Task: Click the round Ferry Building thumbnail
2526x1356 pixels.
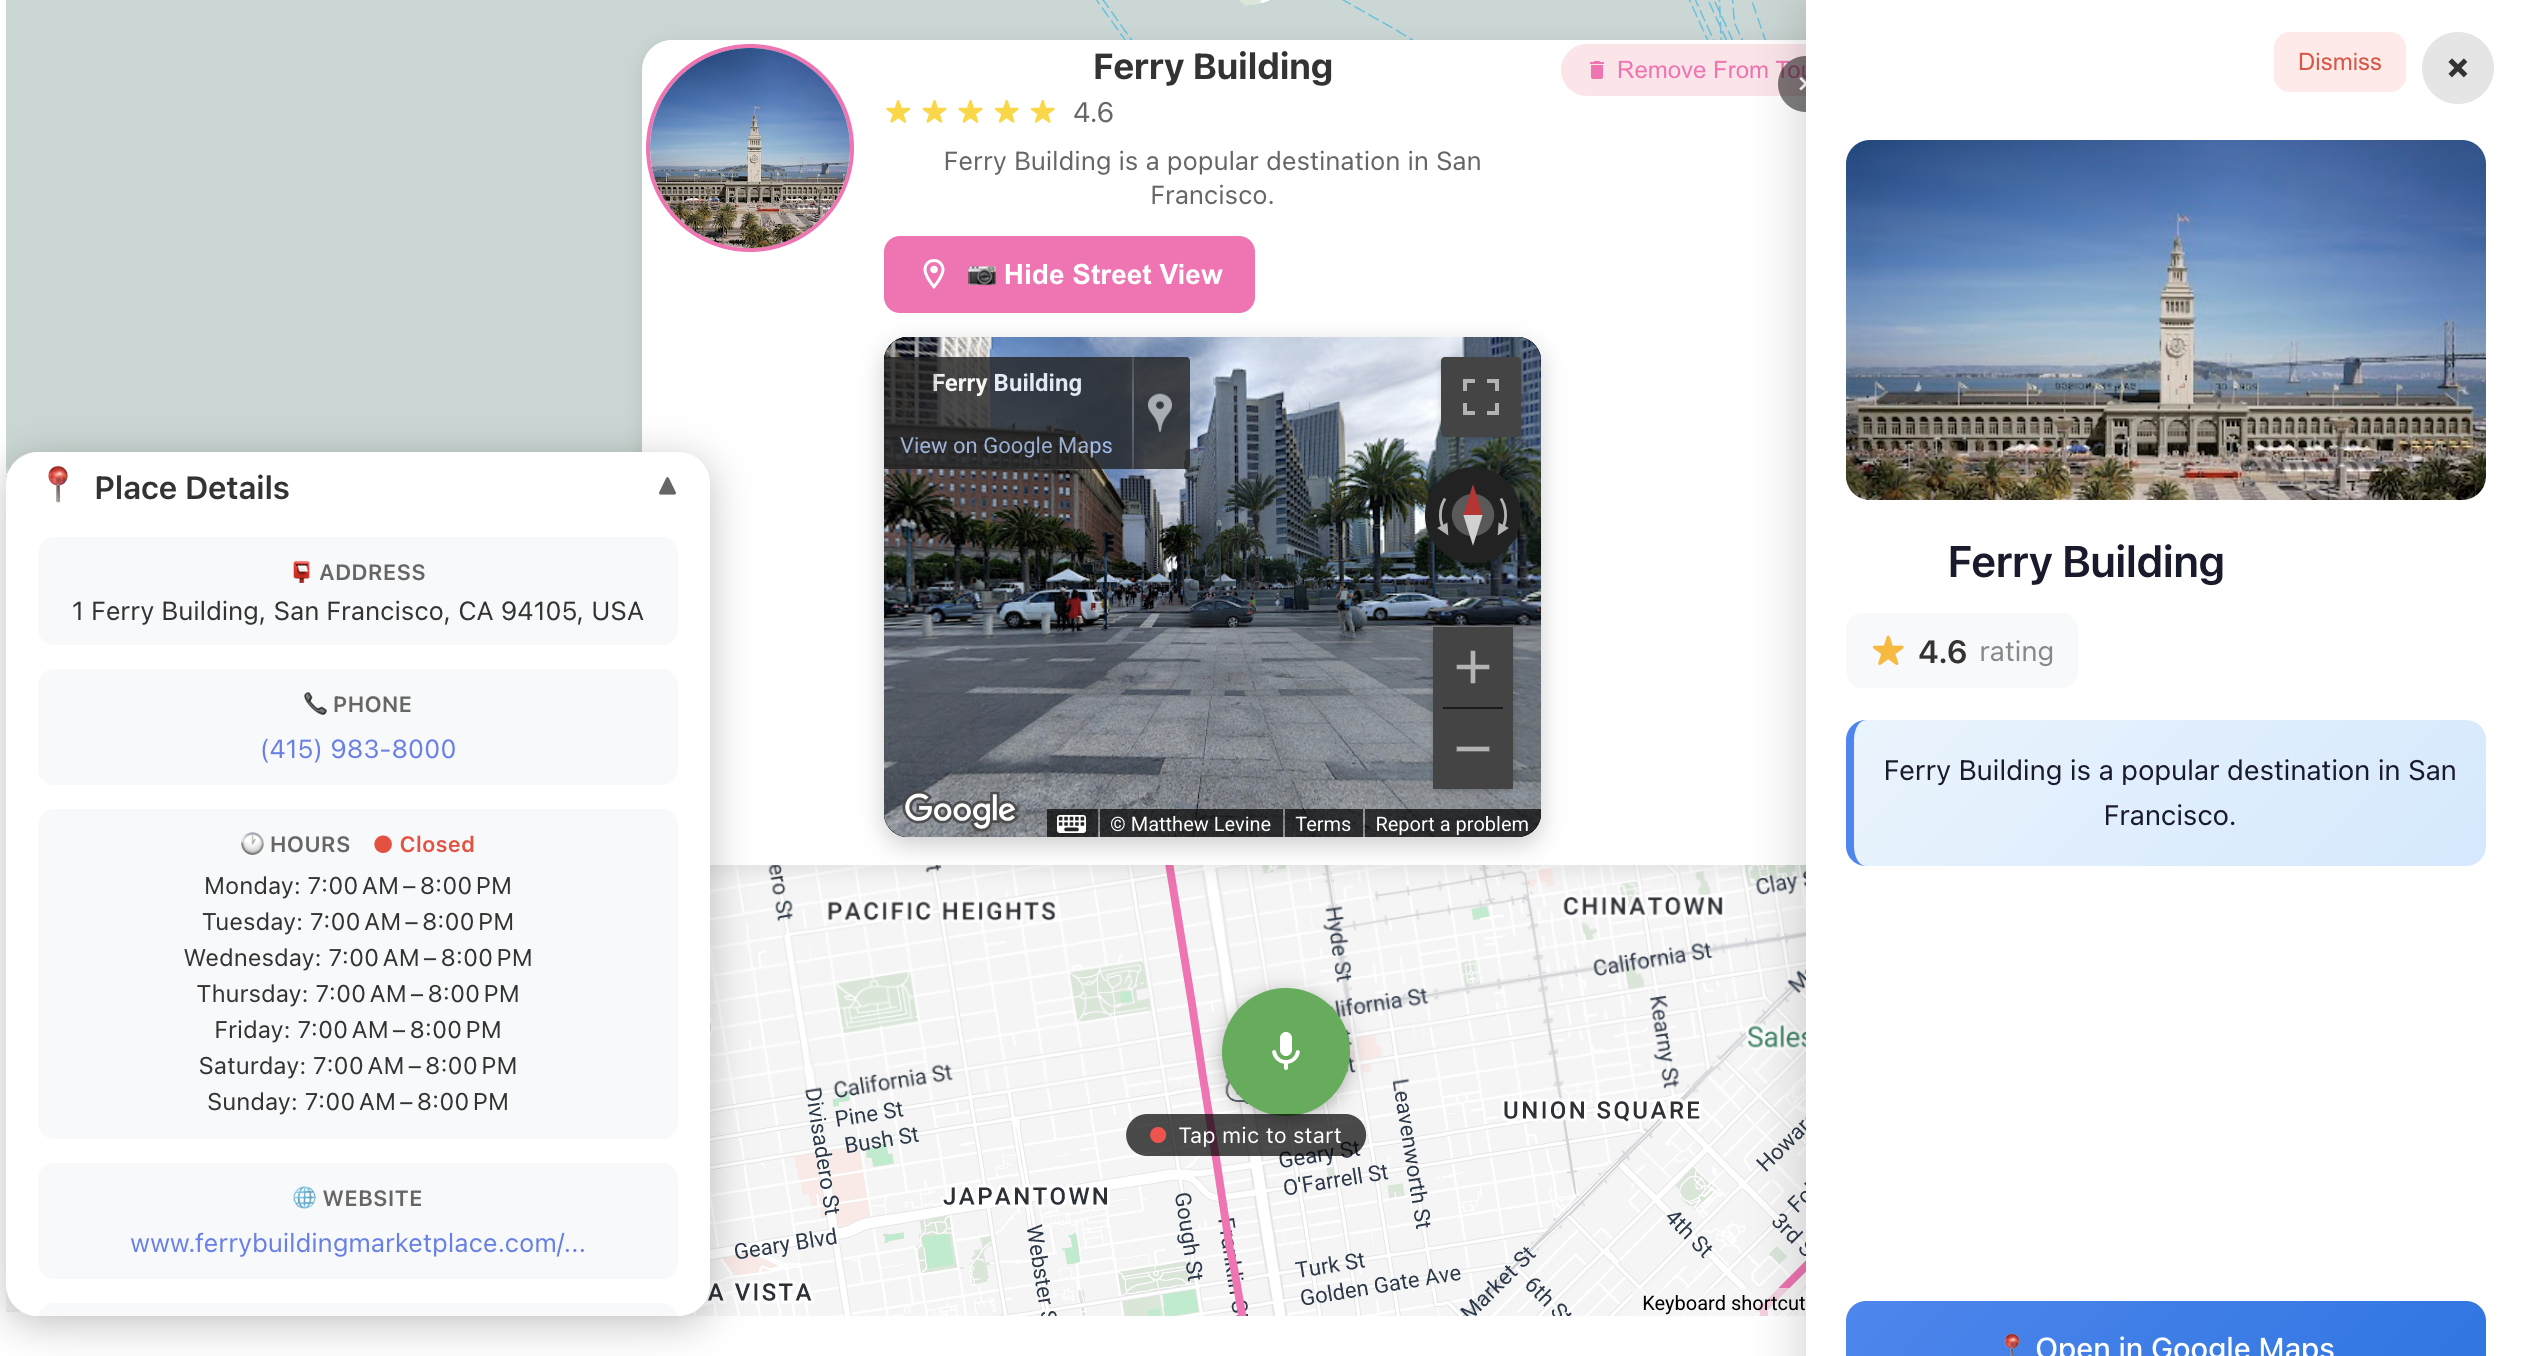Action: coord(750,148)
